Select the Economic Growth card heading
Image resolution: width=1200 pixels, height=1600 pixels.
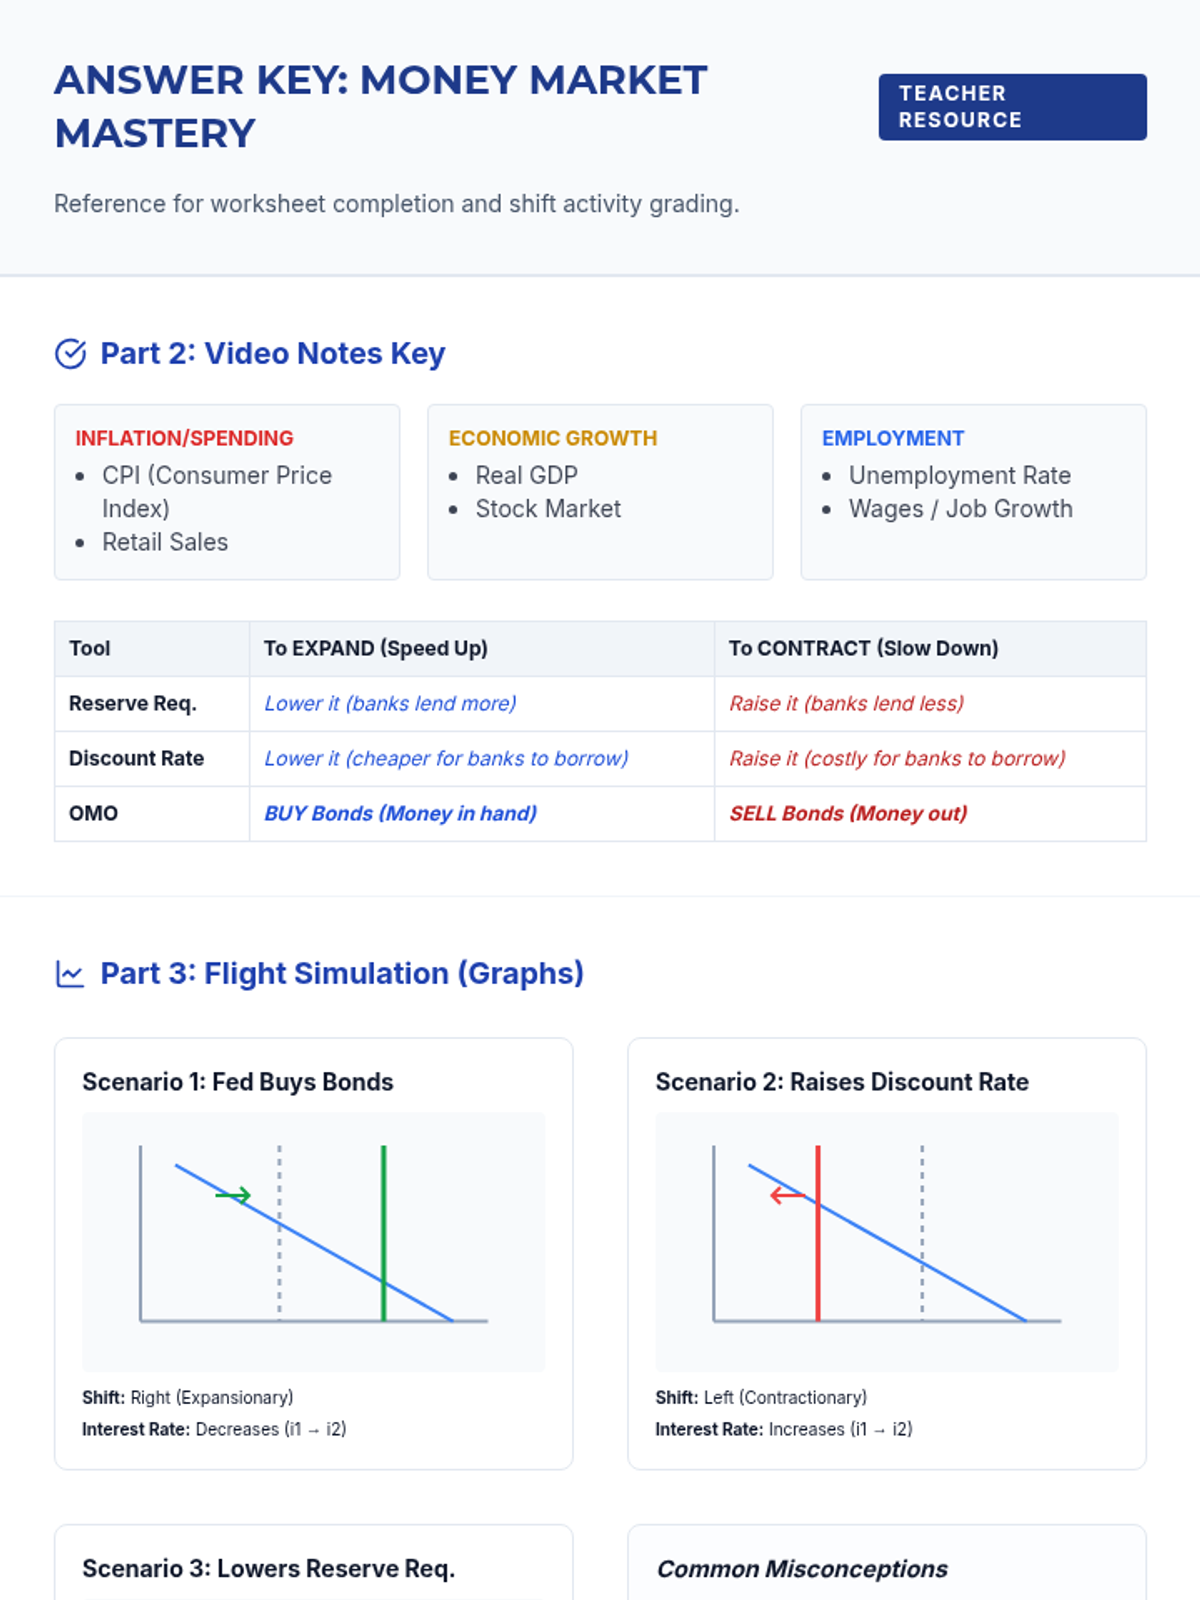tap(552, 438)
